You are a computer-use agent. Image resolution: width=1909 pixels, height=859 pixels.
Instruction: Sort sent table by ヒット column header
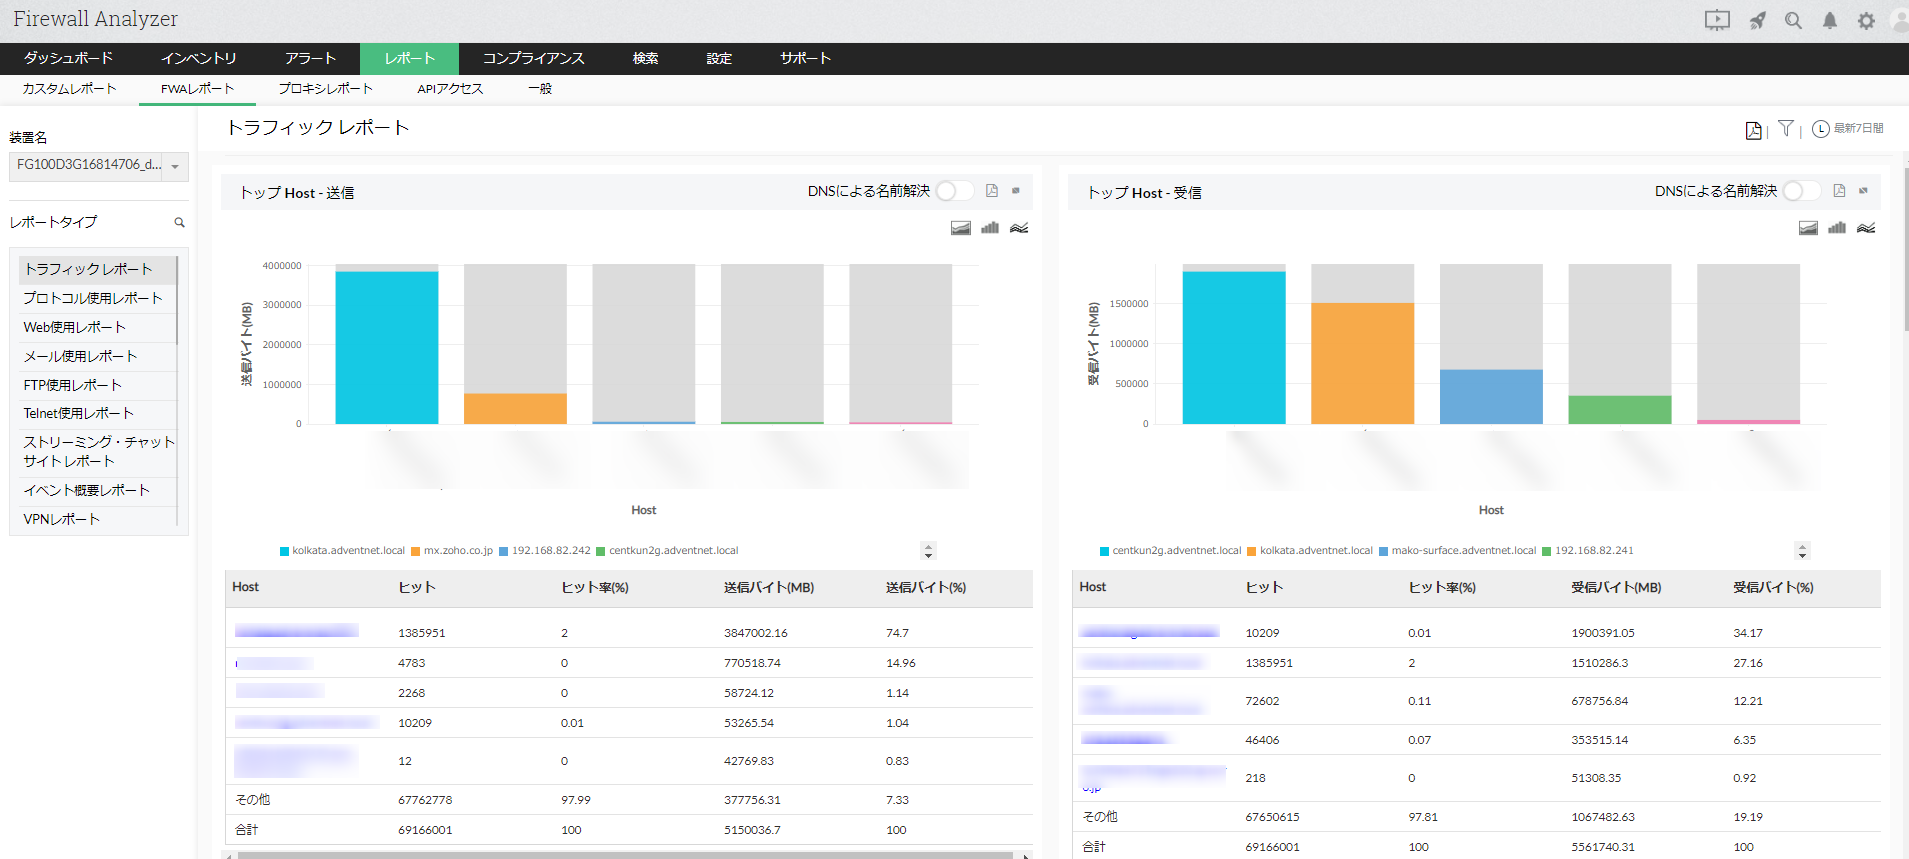pyautogui.click(x=416, y=588)
